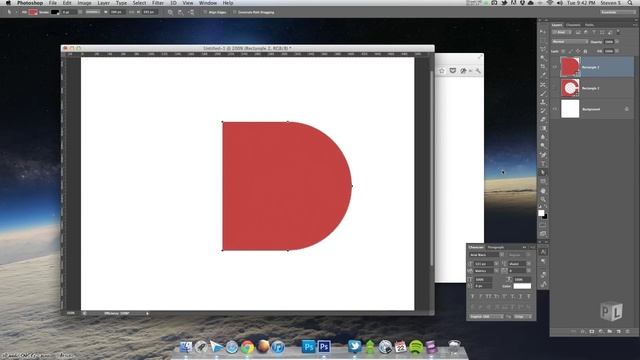Select the Zoom tool
The image size is (640, 360).
point(543,200)
